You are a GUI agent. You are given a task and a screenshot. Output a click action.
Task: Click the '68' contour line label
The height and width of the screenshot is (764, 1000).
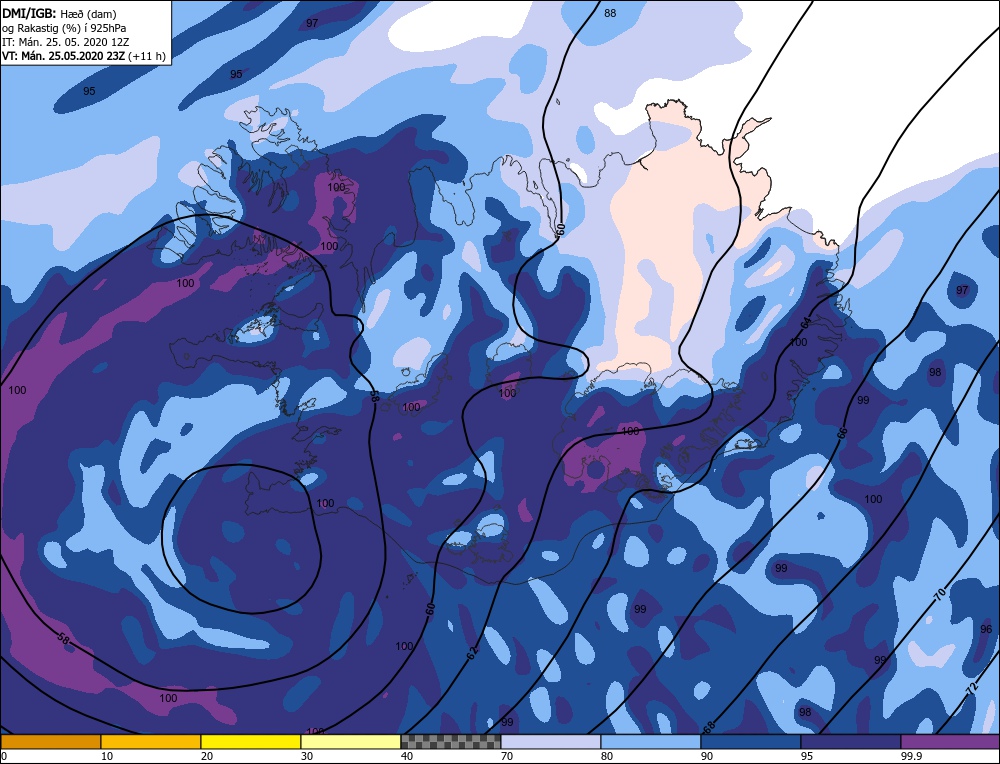(709, 726)
